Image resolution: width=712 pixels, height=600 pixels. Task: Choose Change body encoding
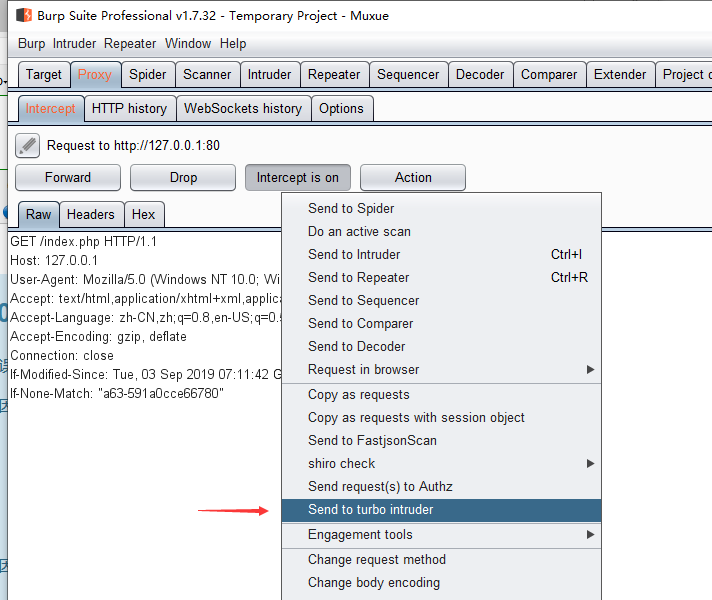click(x=441, y=583)
